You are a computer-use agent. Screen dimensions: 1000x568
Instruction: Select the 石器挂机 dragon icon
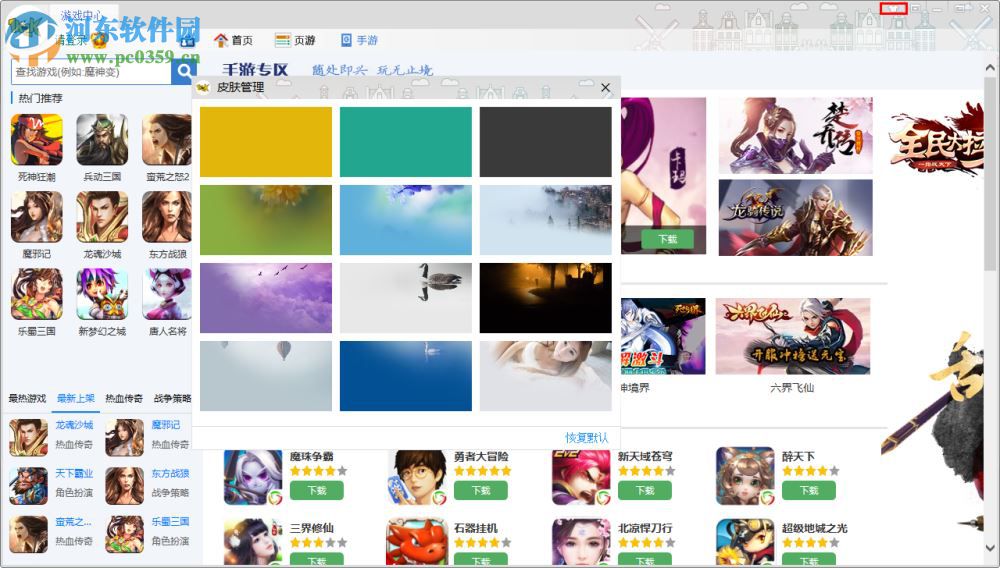point(416,543)
